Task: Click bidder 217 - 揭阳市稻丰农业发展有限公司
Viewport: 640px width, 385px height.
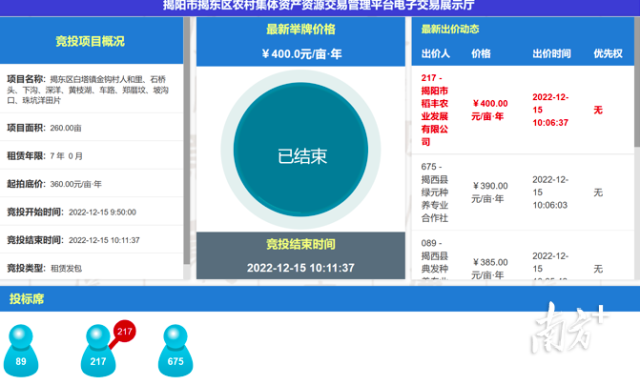Action: pos(435,110)
